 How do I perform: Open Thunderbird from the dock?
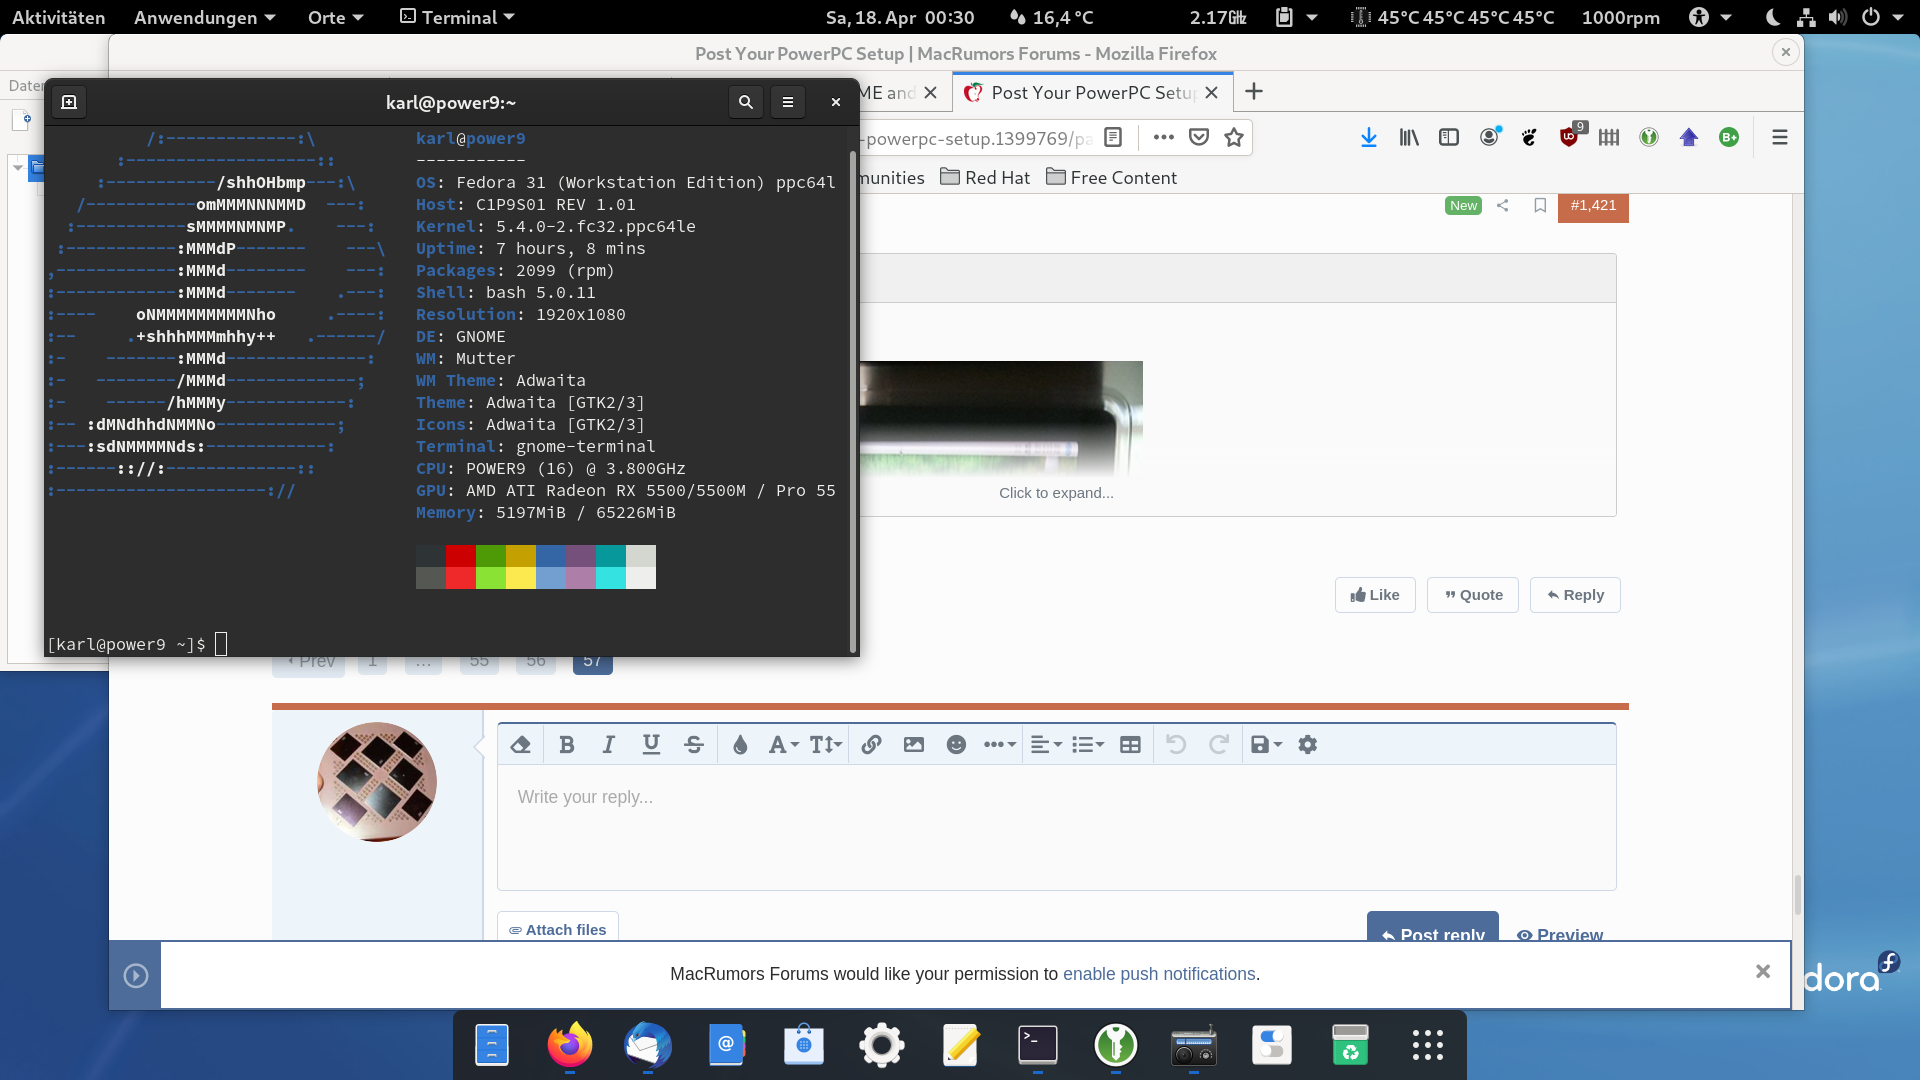tap(648, 1046)
